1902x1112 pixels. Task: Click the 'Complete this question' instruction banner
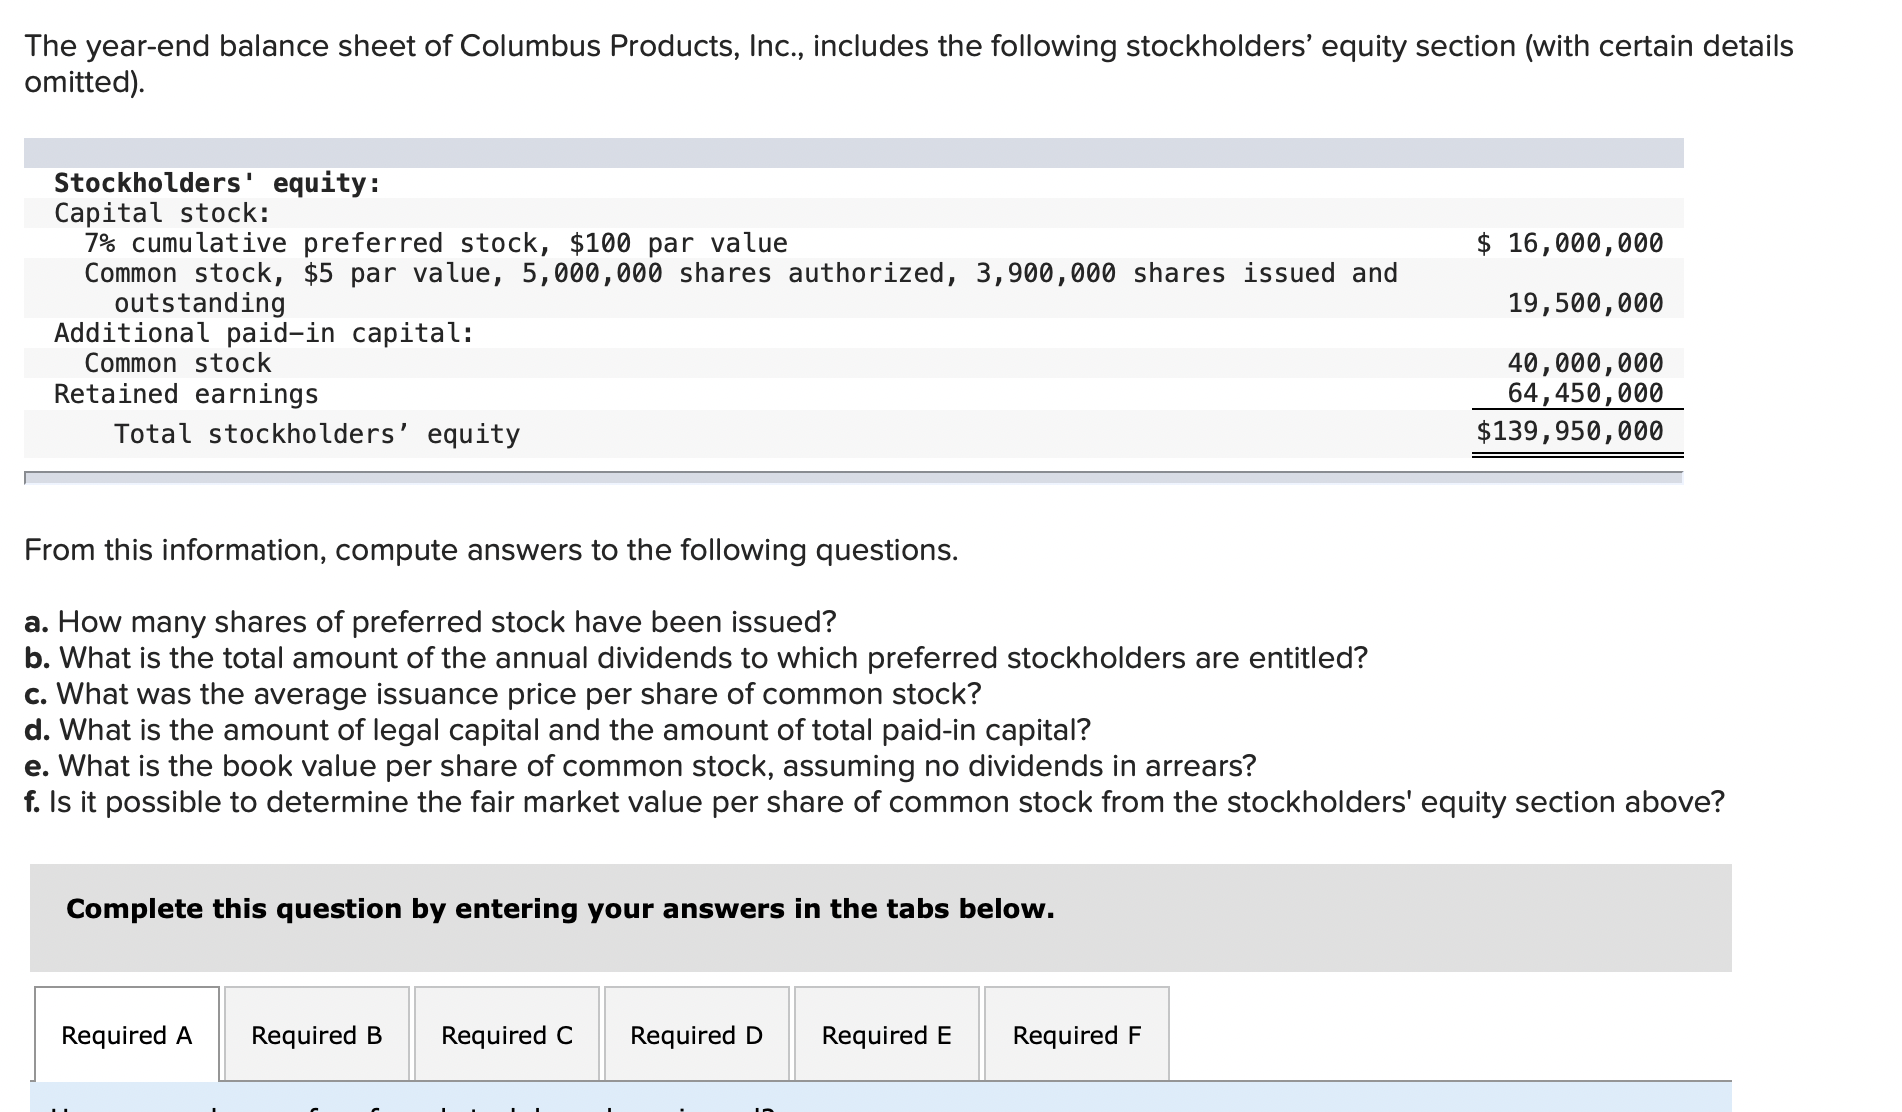560,909
